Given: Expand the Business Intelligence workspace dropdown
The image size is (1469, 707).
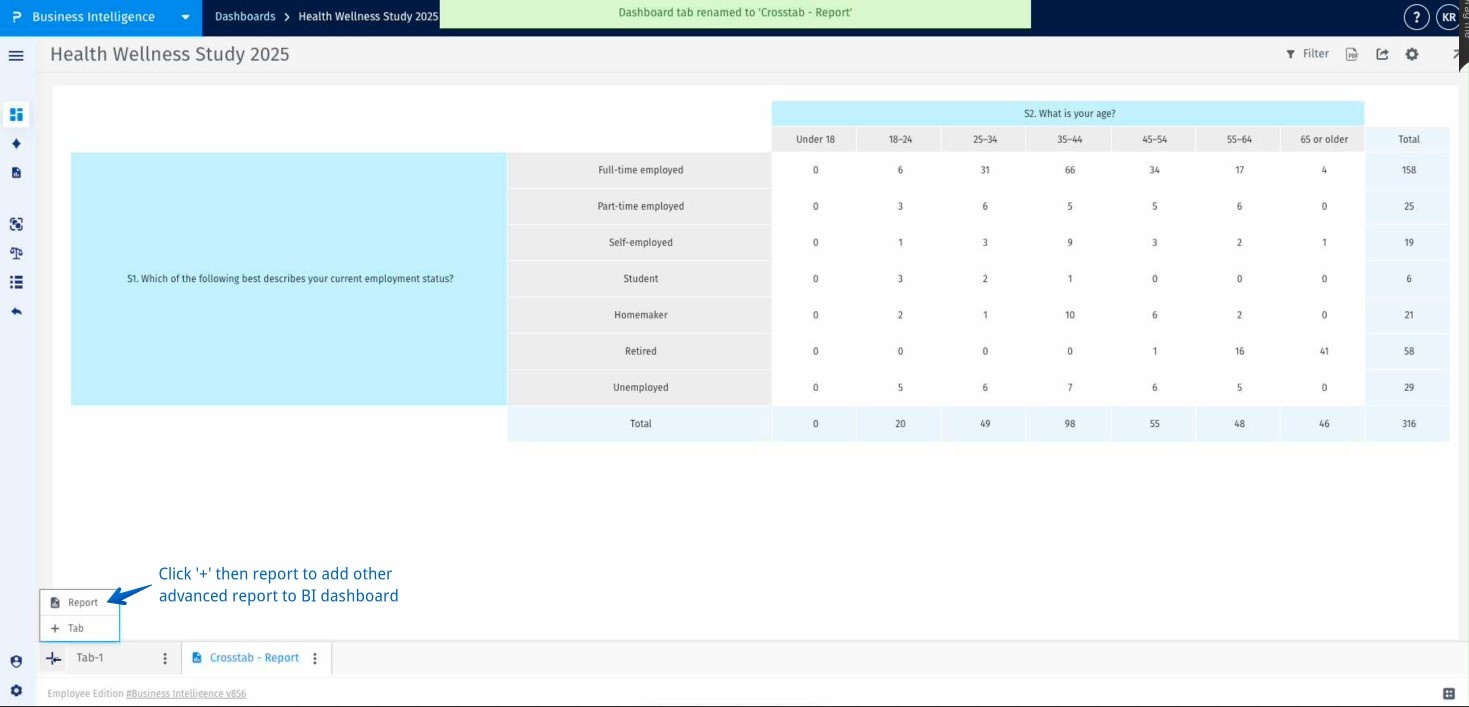Looking at the screenshot, I should pos(184,16).
